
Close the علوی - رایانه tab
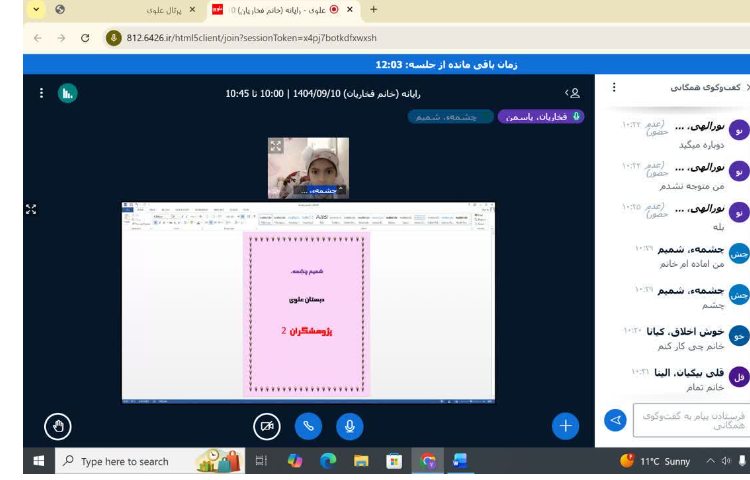(x=350, y=9)
